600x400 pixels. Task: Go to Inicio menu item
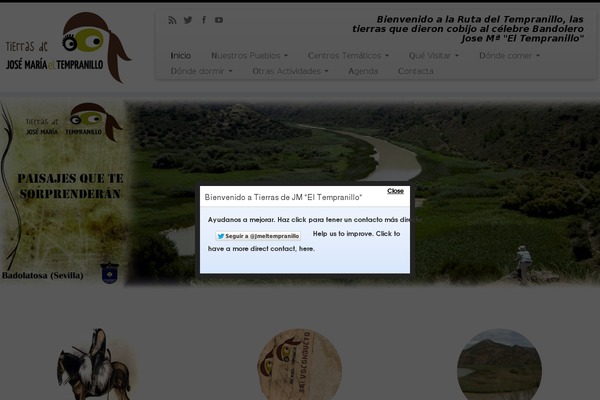coord(181,56)
